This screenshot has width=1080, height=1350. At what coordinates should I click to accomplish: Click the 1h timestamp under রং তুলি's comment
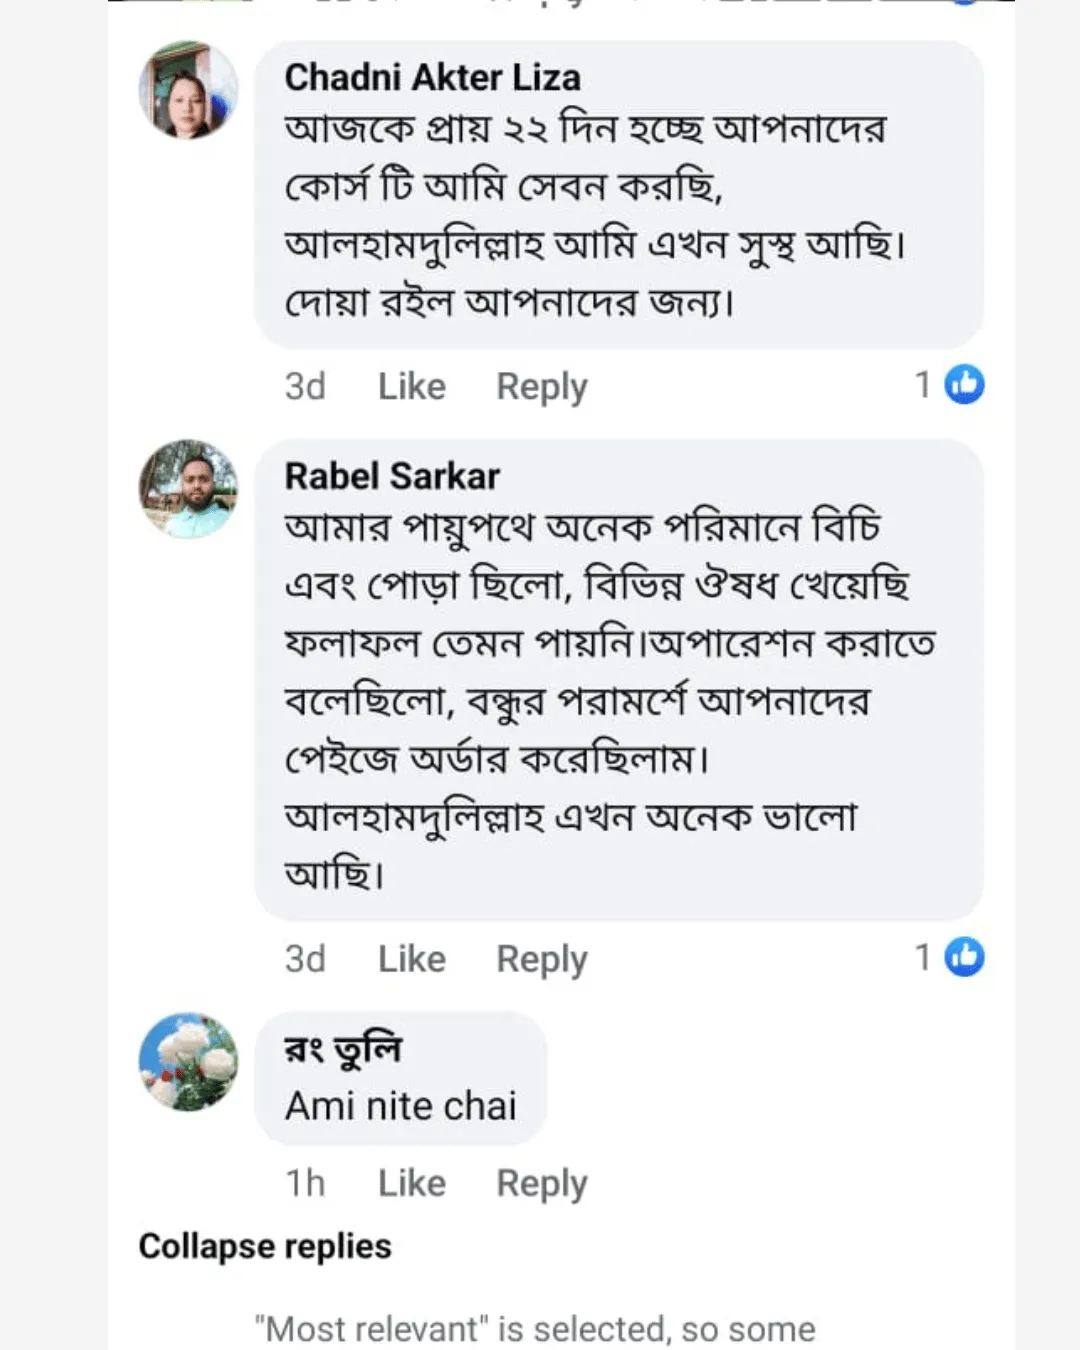pyautogui.click(x=305, y=1183)
